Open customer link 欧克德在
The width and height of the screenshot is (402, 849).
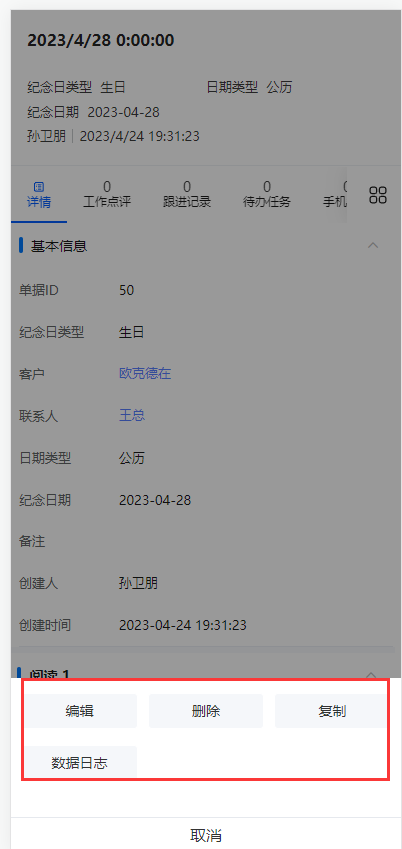(145, 373)
